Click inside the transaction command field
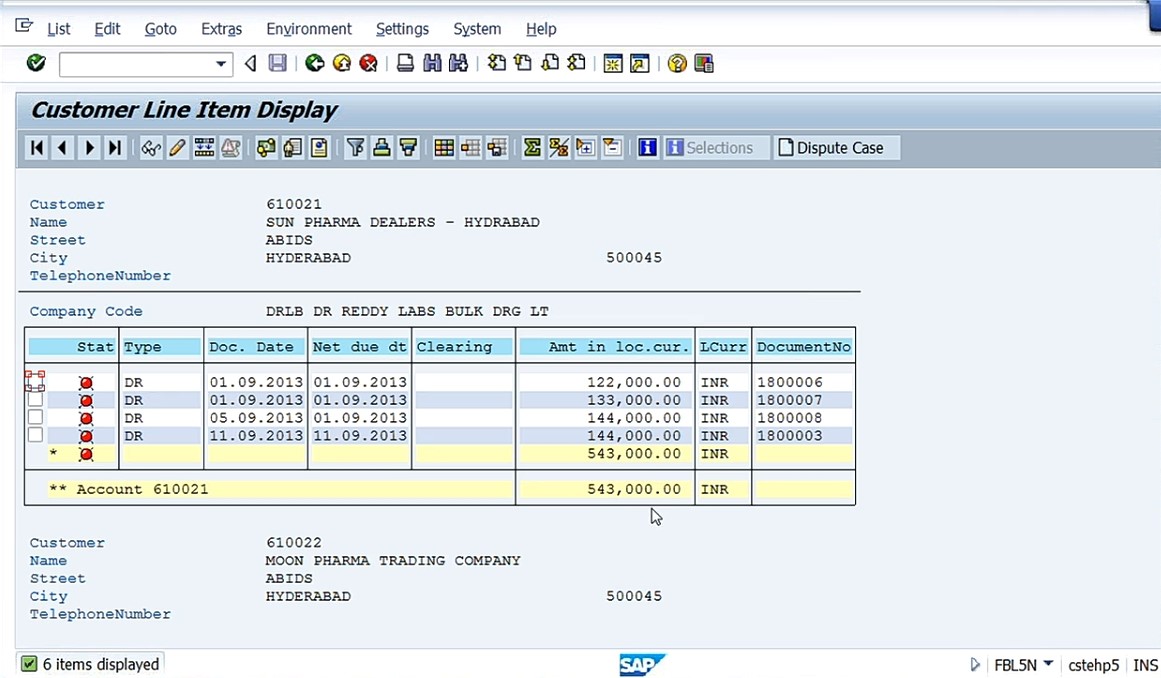Image resolution: width=1161 pixels, height=678 pixels. point(138,64)
